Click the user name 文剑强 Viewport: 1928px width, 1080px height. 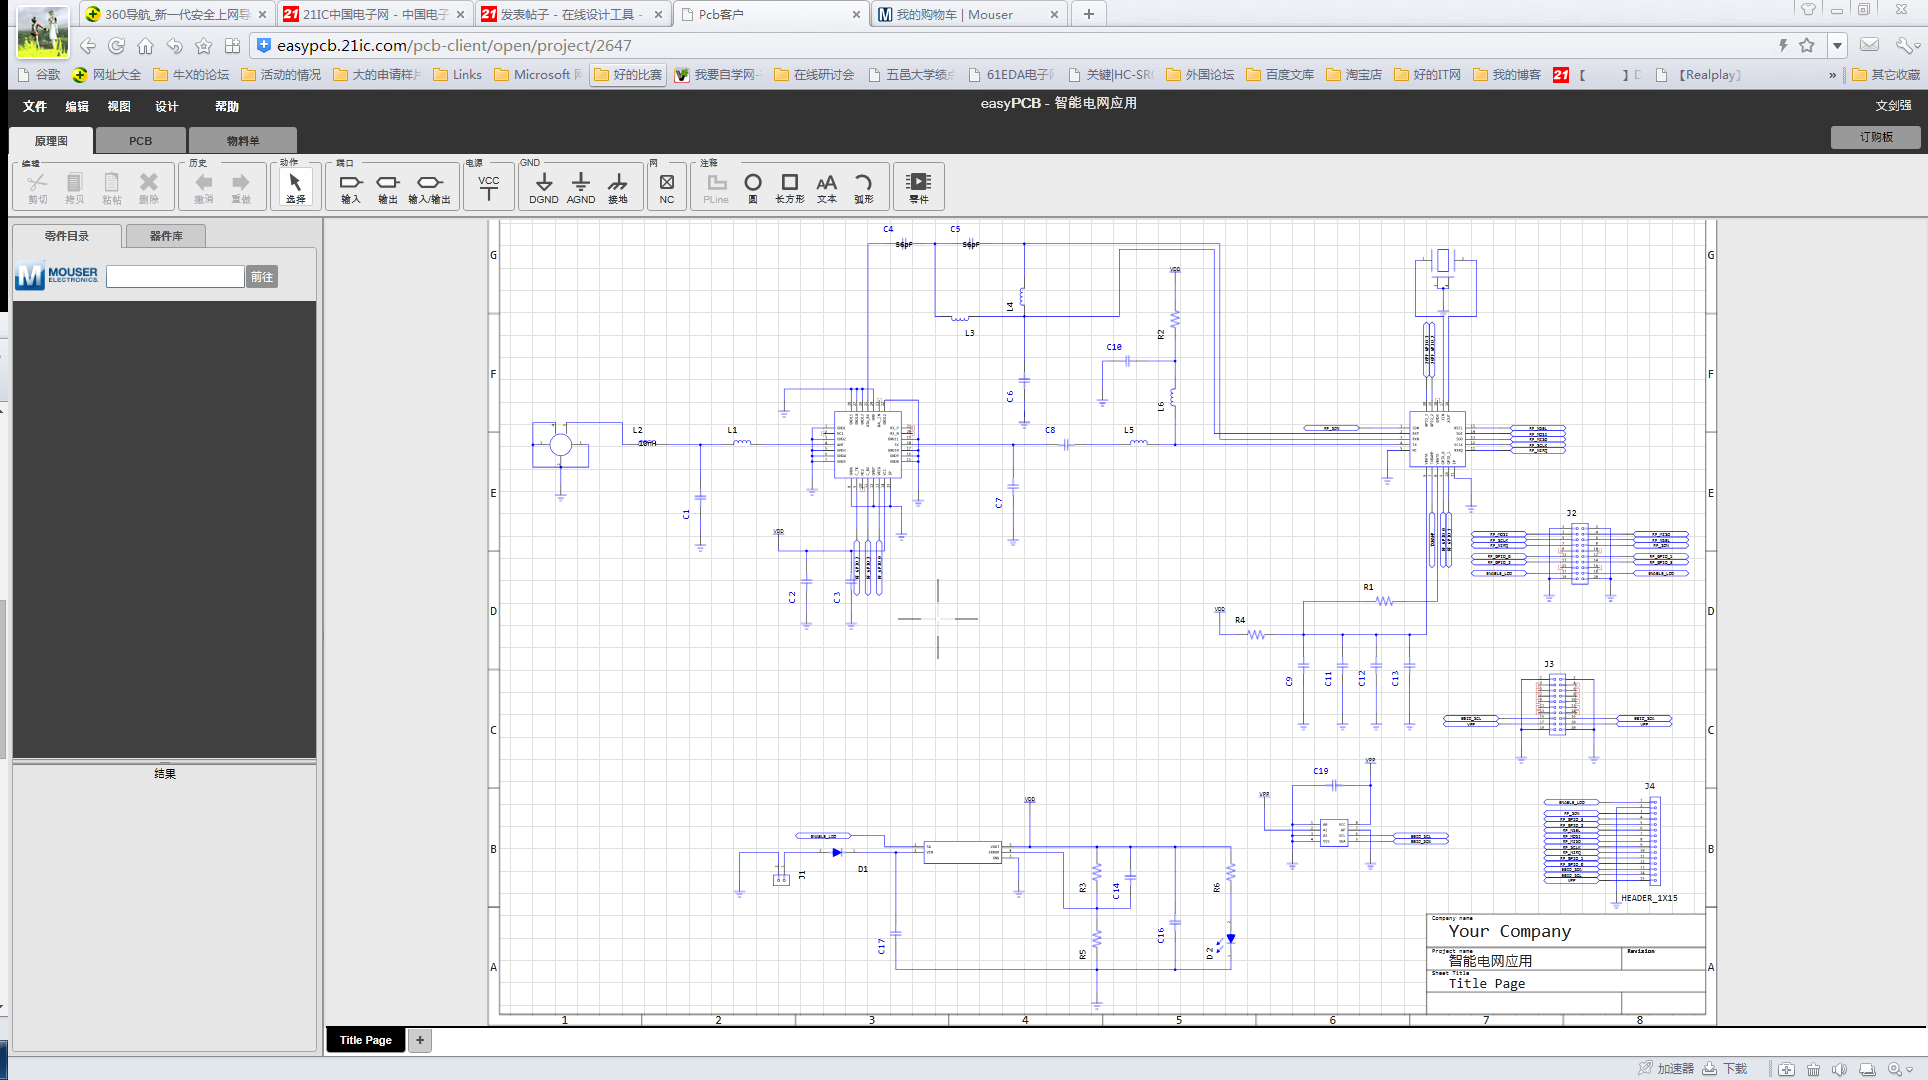tap(1893, 105)
